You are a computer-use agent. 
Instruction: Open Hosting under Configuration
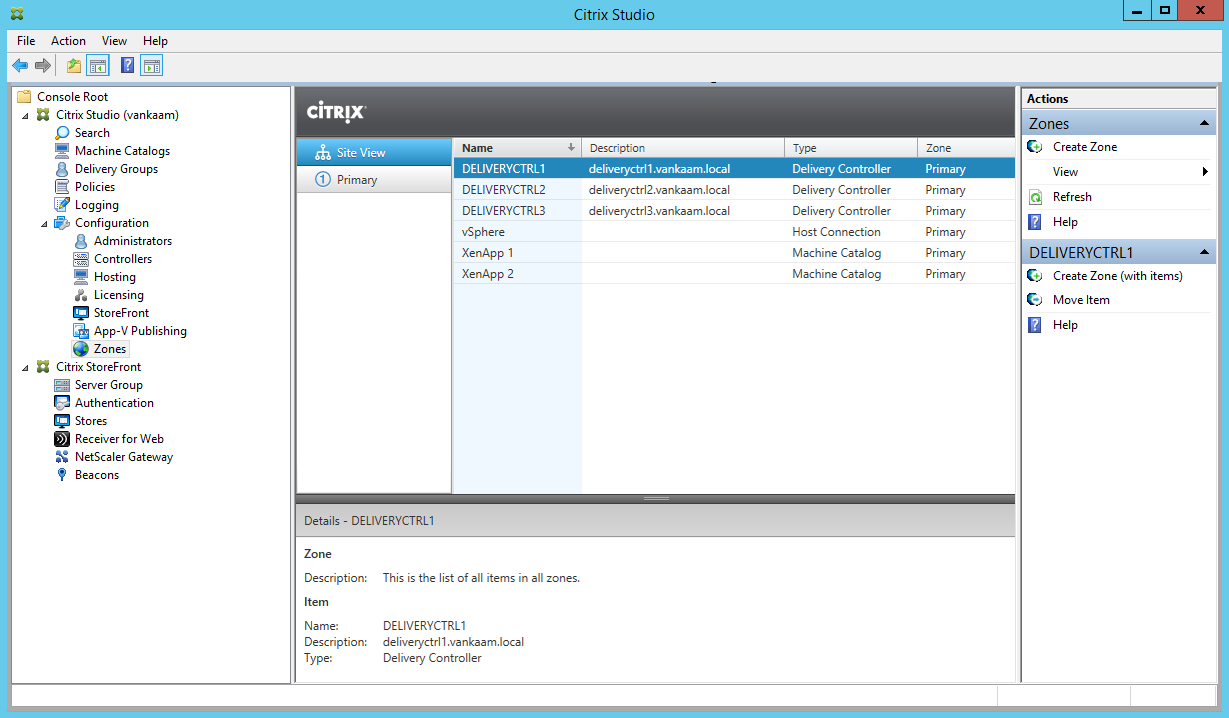tap(115, 277)
